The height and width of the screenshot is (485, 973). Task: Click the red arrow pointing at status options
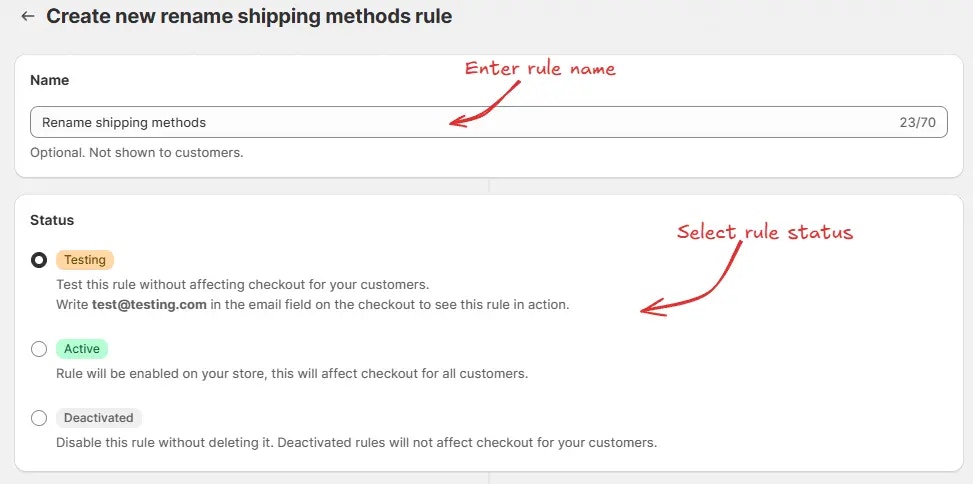691,279
